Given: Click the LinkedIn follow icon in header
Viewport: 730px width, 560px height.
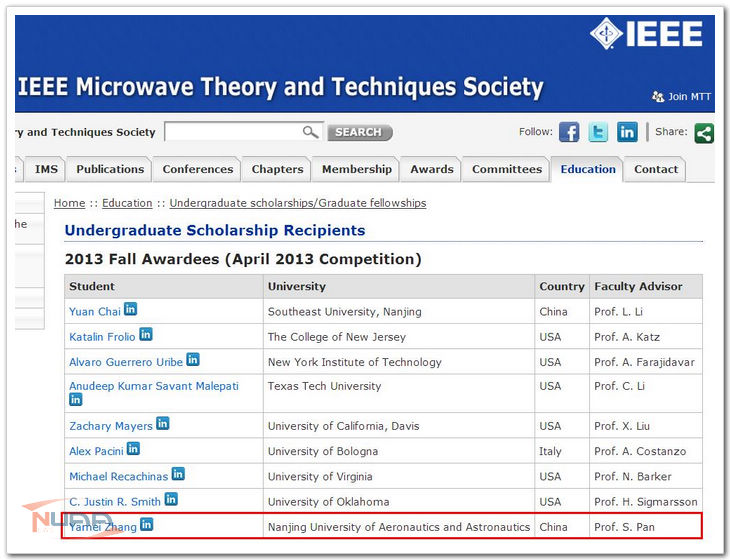Looking at the screenshot, I should point(627,132).
